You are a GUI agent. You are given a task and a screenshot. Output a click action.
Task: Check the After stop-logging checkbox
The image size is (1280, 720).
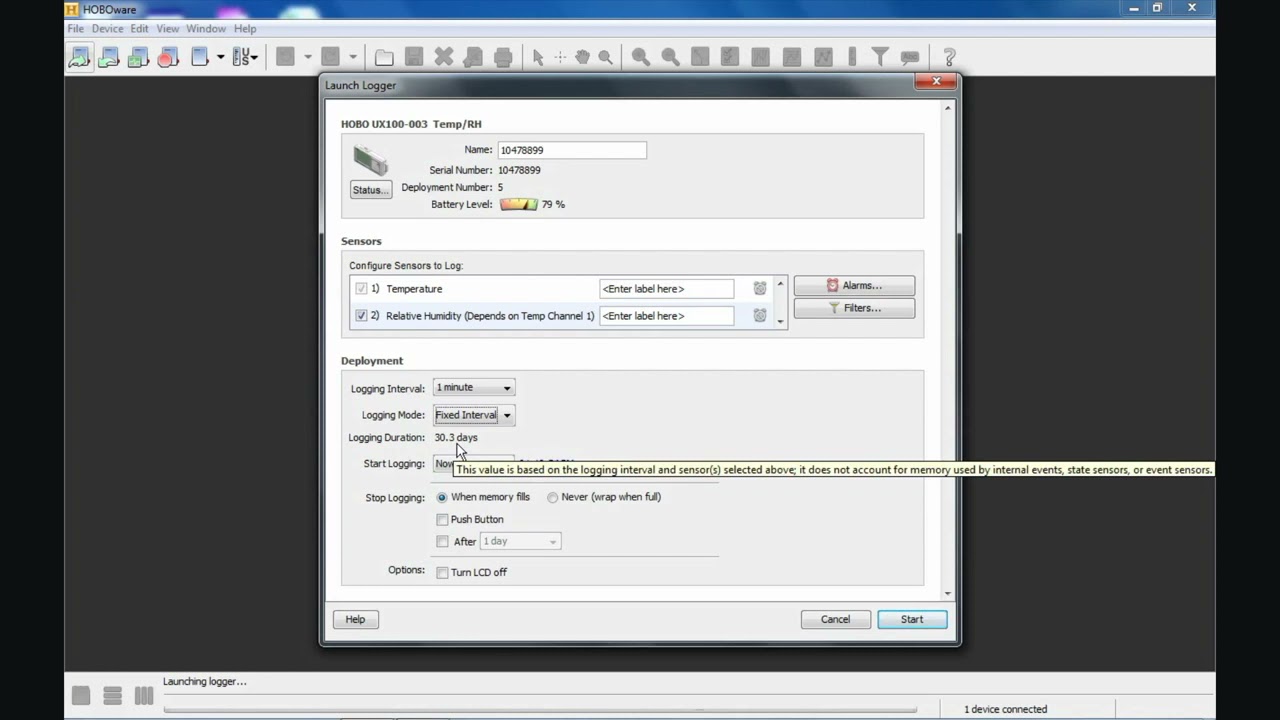442,542
